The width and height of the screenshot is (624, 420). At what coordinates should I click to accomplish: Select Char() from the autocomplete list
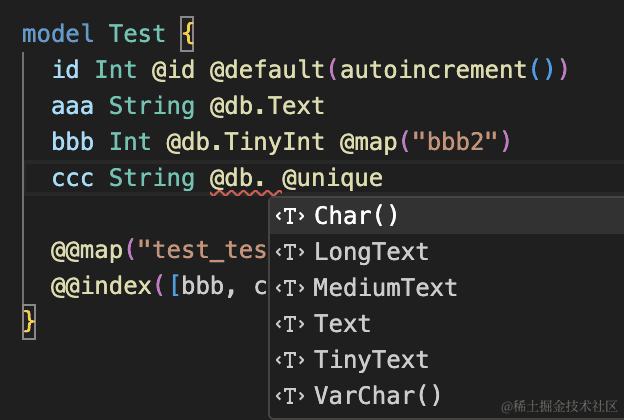tap(356, 216)
